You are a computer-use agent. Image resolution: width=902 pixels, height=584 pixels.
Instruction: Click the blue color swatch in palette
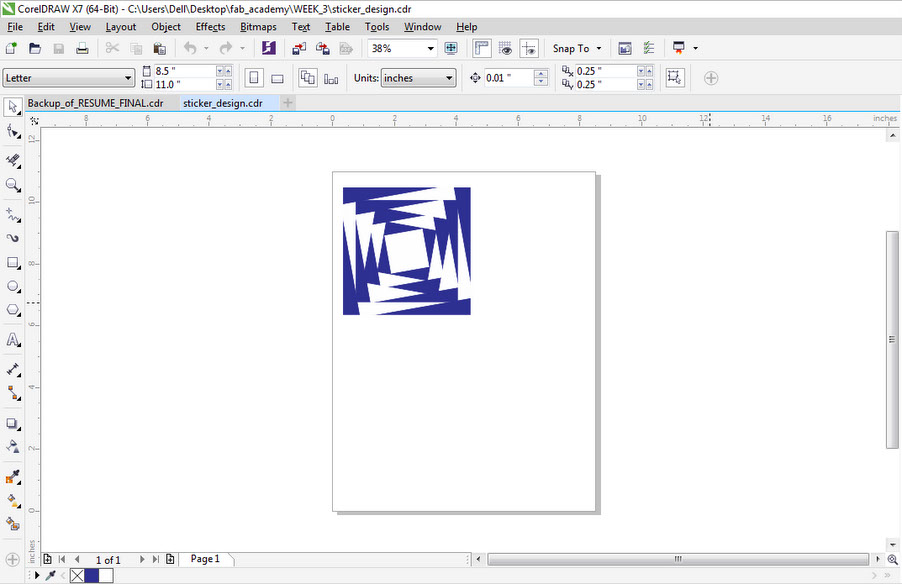point(91,575)
